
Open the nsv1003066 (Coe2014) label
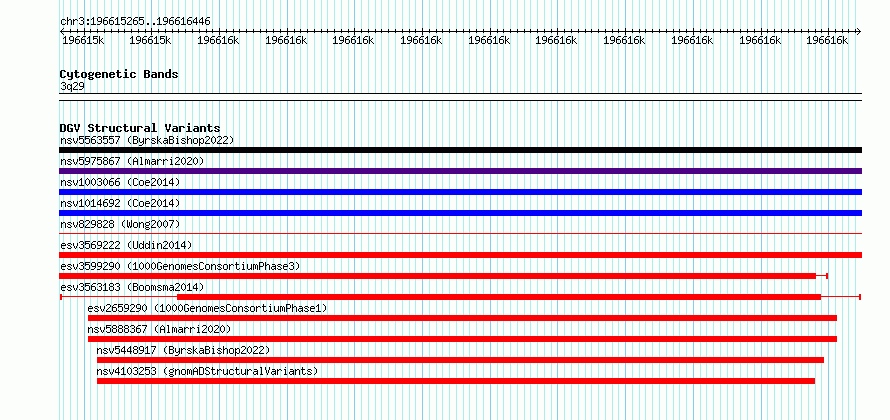pos(120,182)
